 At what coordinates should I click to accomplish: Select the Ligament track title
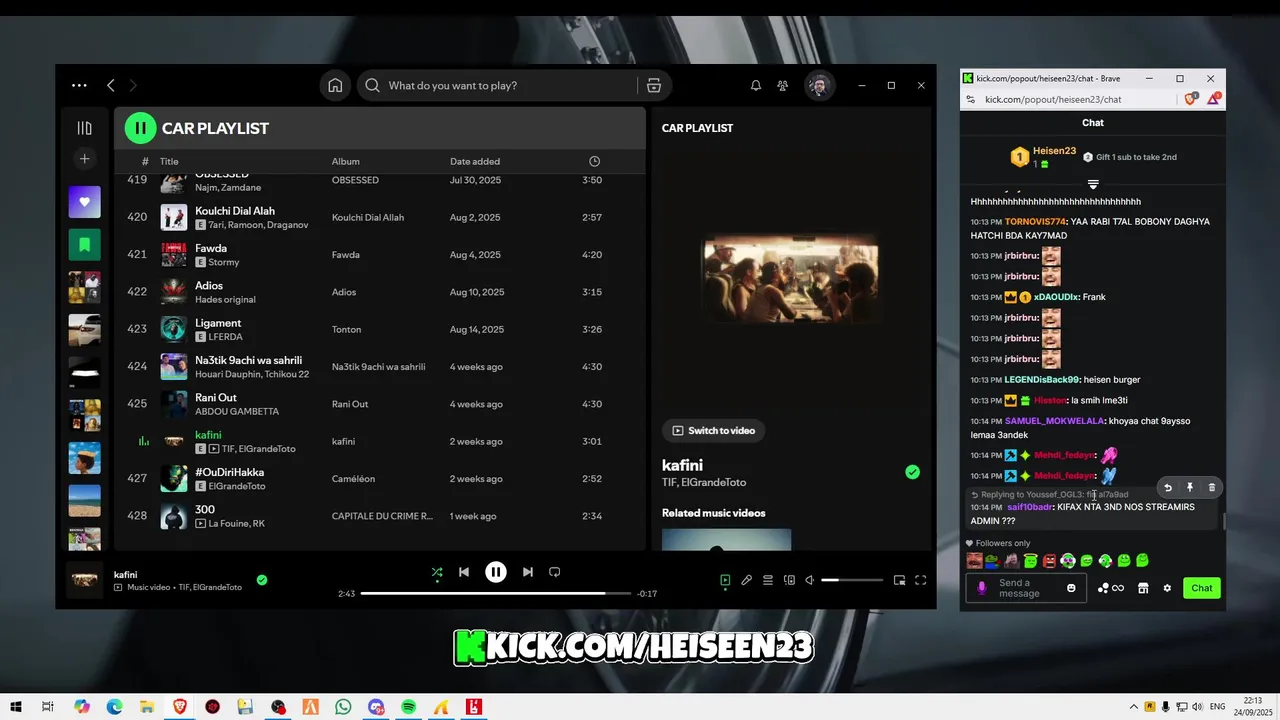pos(218,323)
